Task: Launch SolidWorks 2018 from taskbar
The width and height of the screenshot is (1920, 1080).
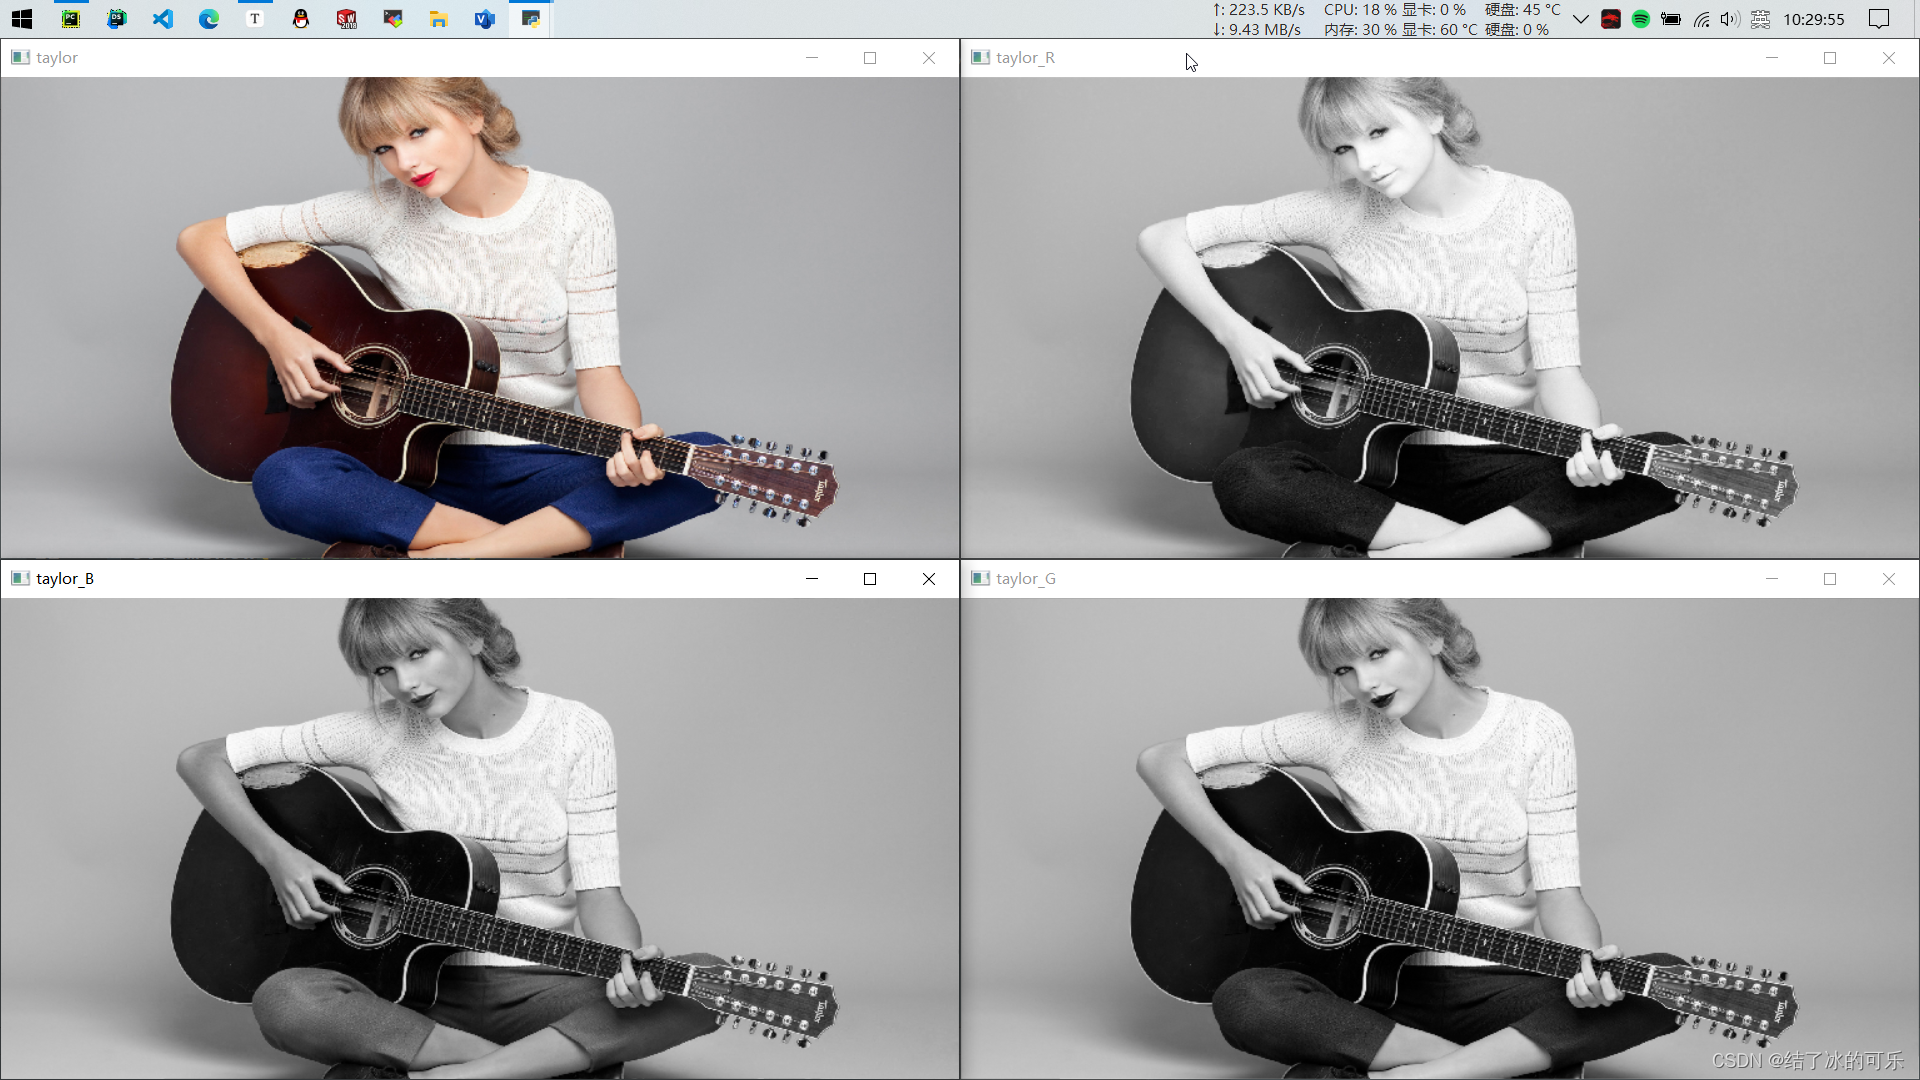Action: pyautogui.click(x=347, y=19)
